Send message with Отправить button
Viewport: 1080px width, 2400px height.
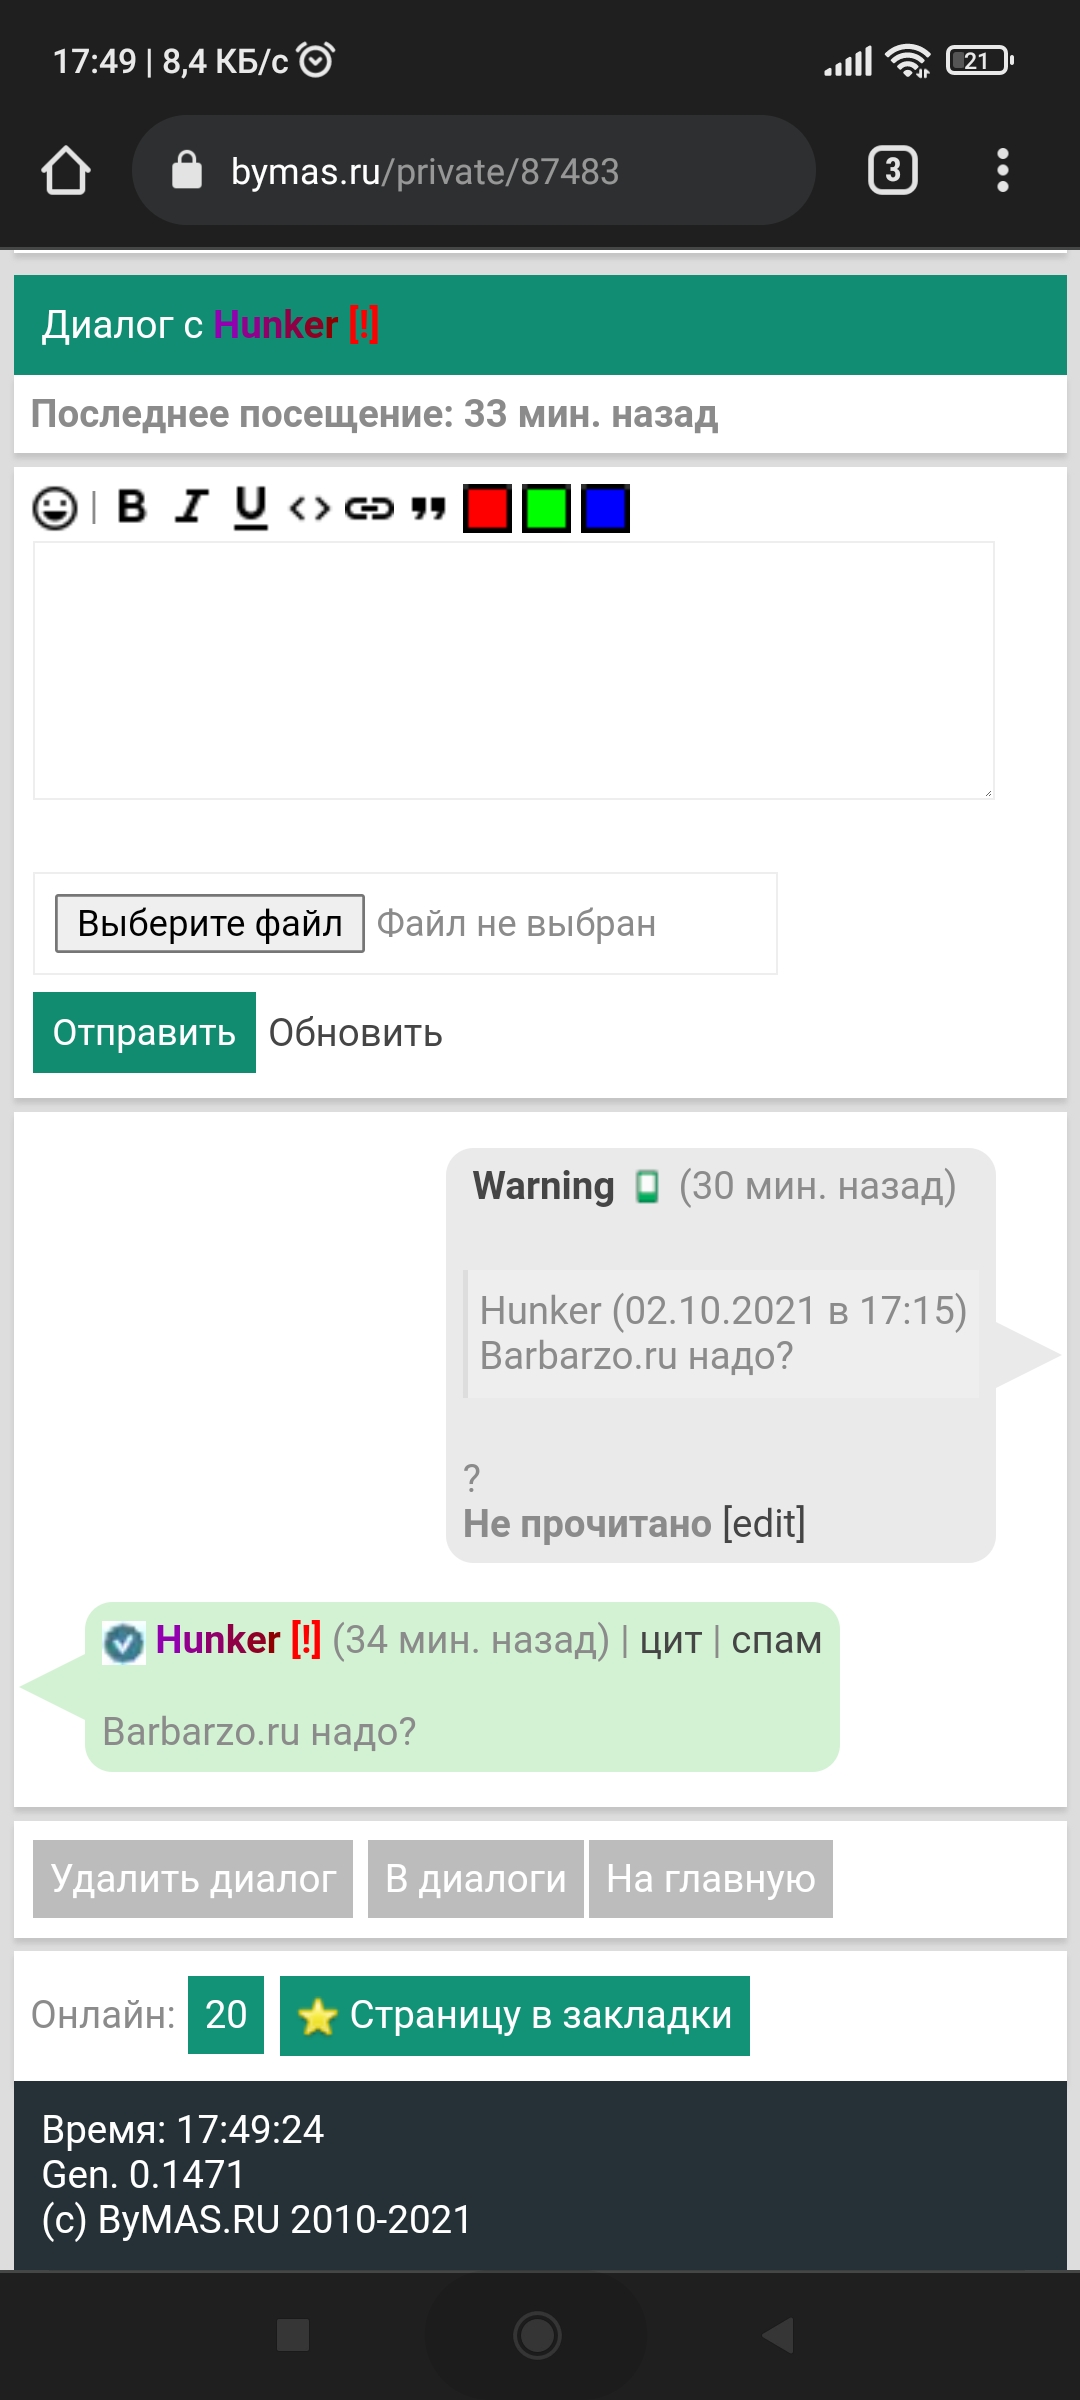144,1032
